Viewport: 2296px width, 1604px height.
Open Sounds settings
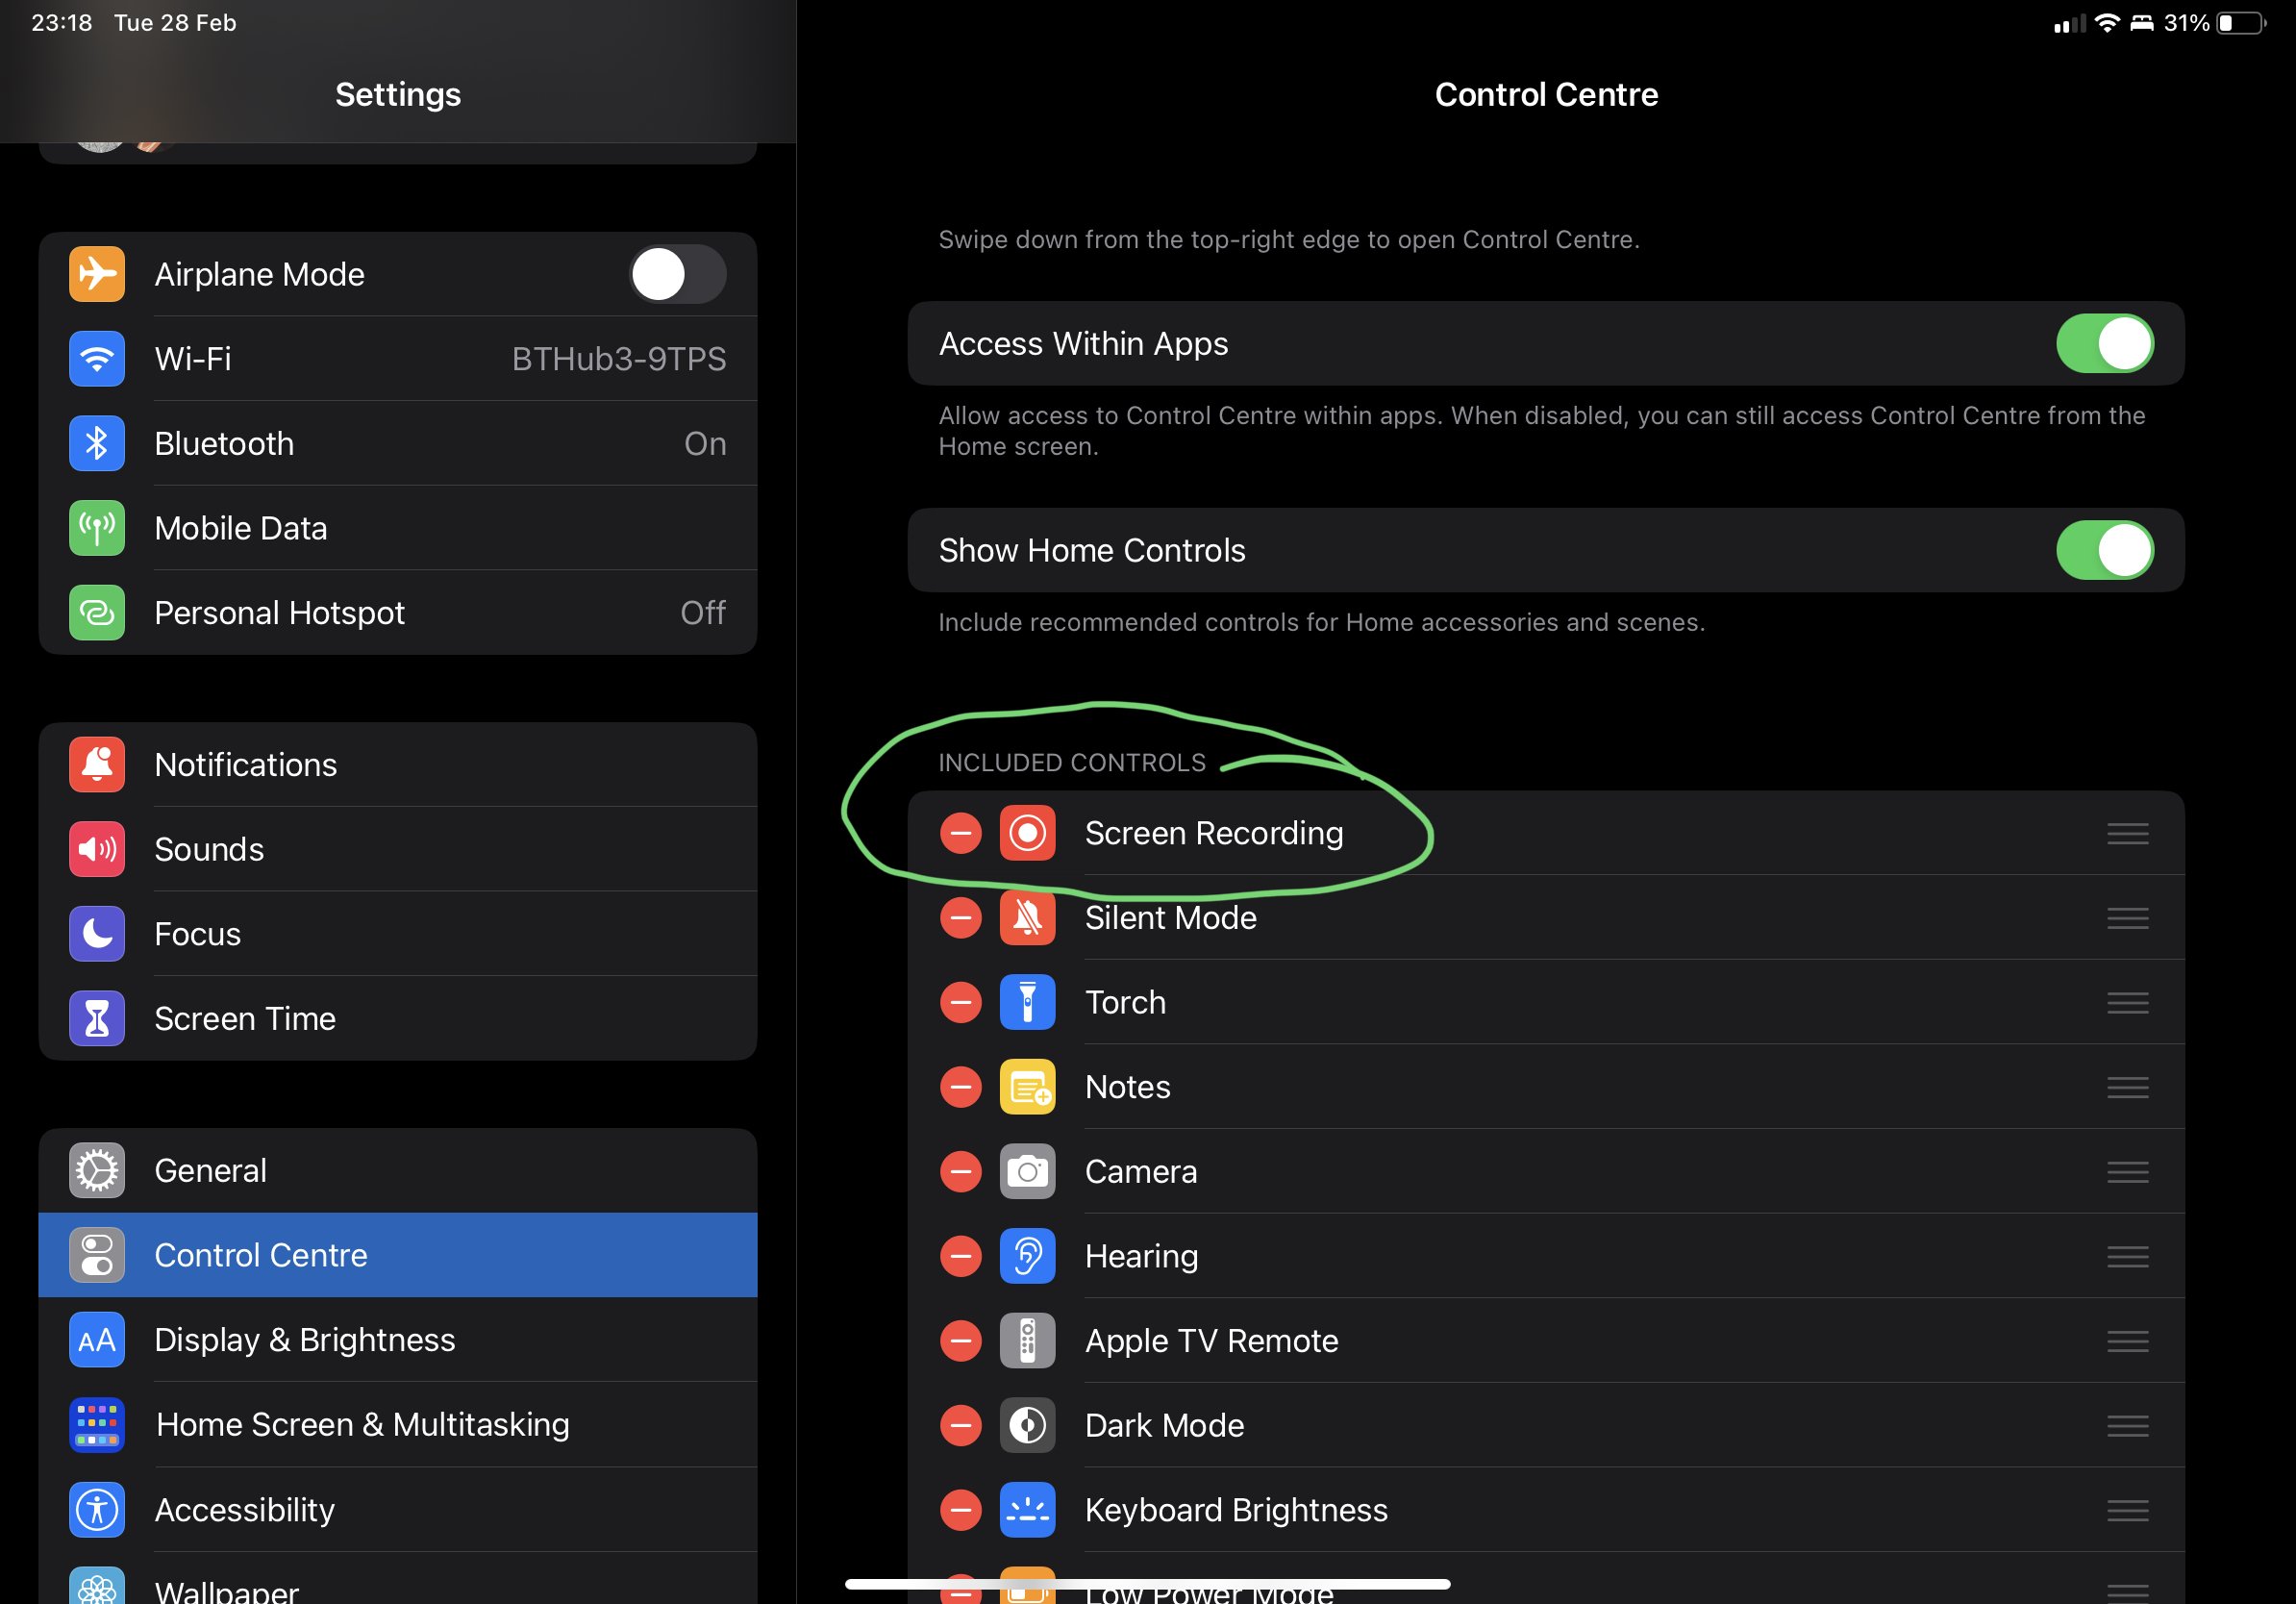tap(398, 849)
